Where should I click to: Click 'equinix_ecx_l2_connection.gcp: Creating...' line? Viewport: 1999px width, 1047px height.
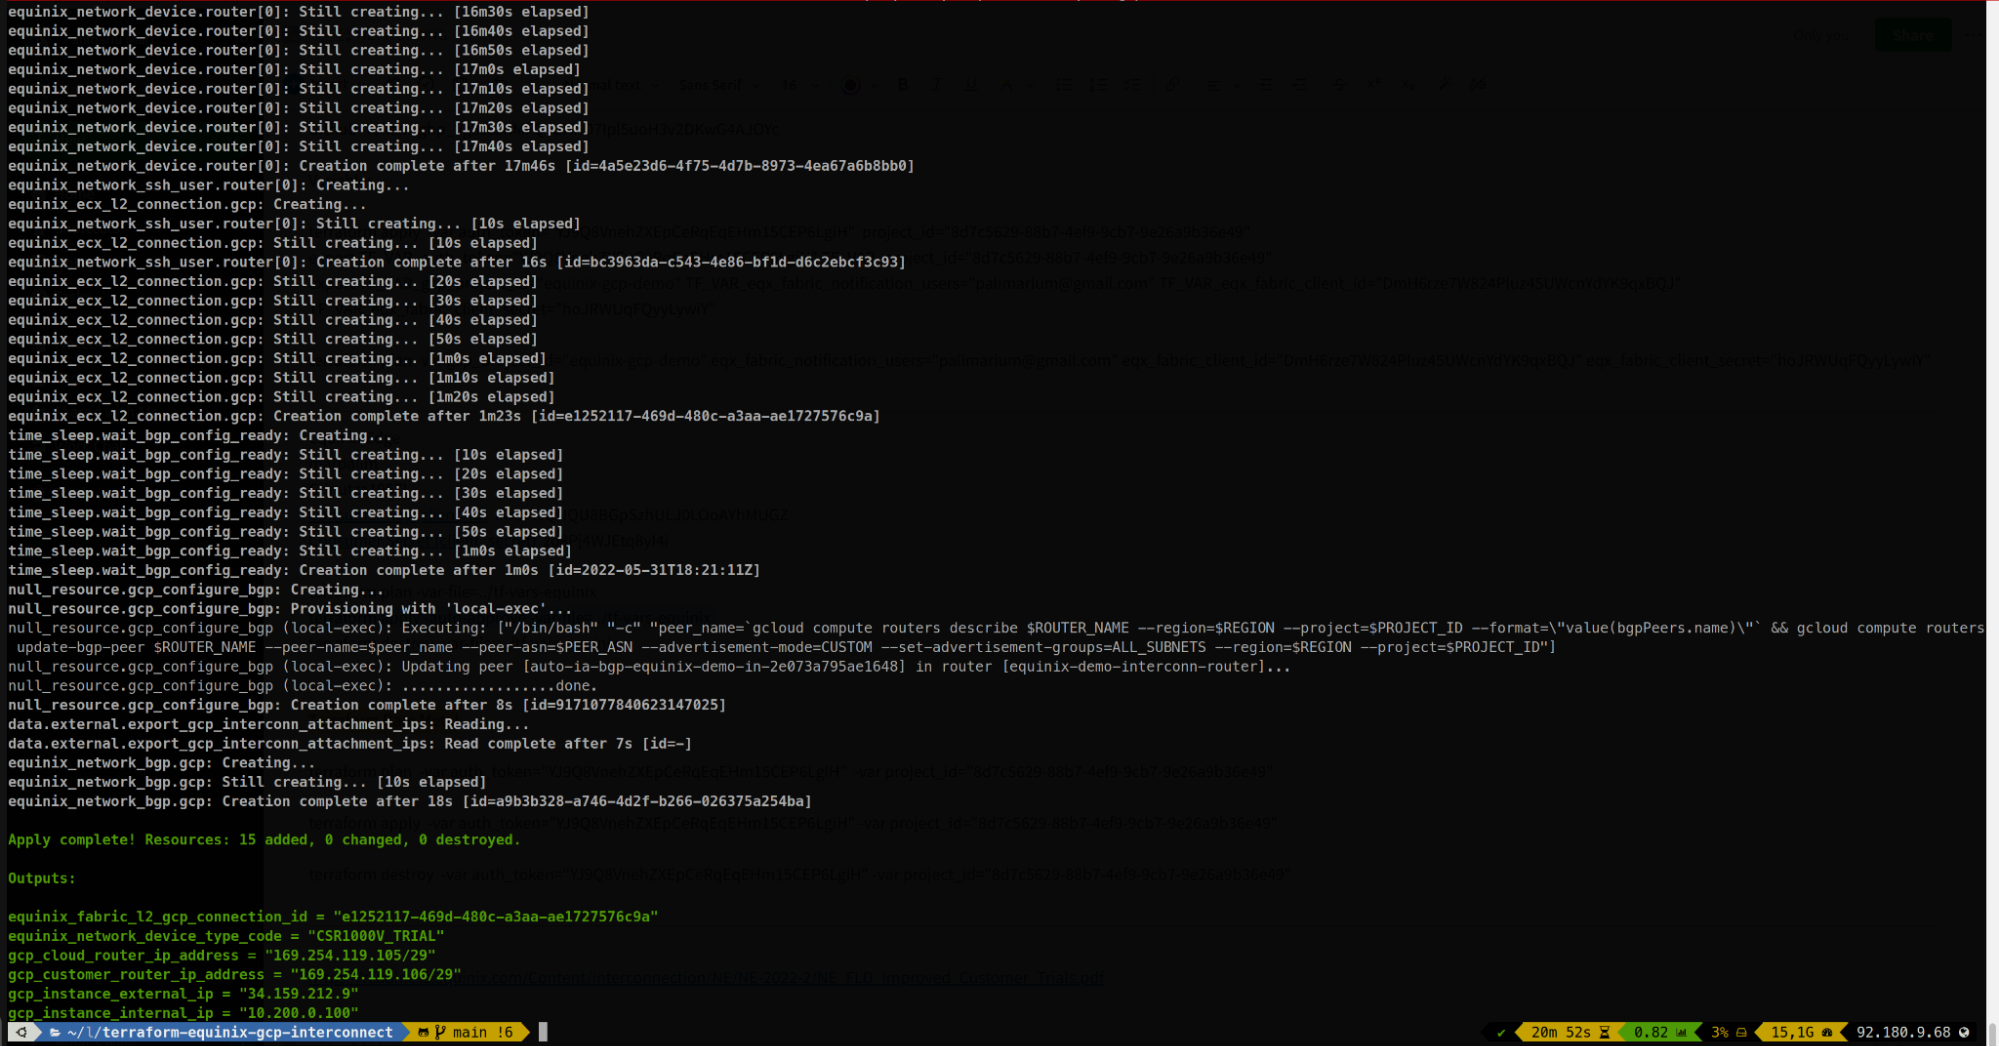187,204
